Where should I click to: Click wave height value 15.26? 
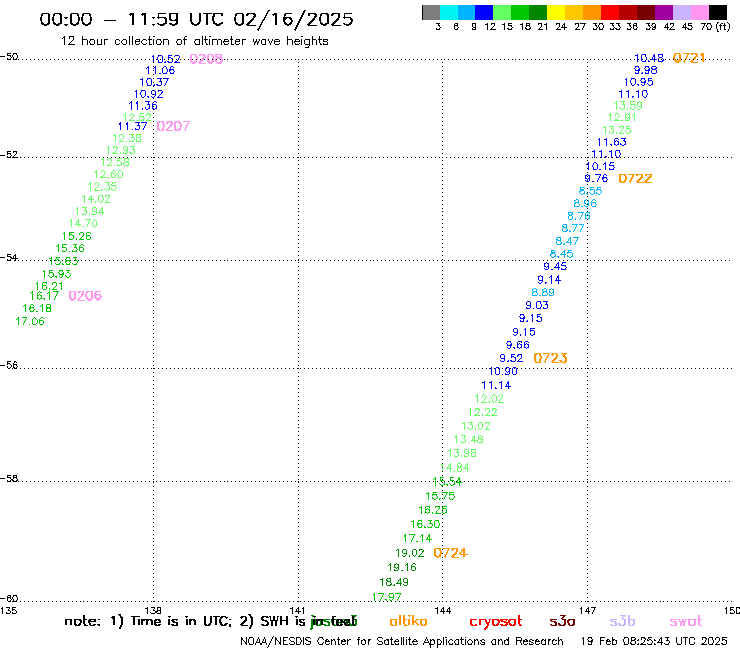tap(76, 236)
